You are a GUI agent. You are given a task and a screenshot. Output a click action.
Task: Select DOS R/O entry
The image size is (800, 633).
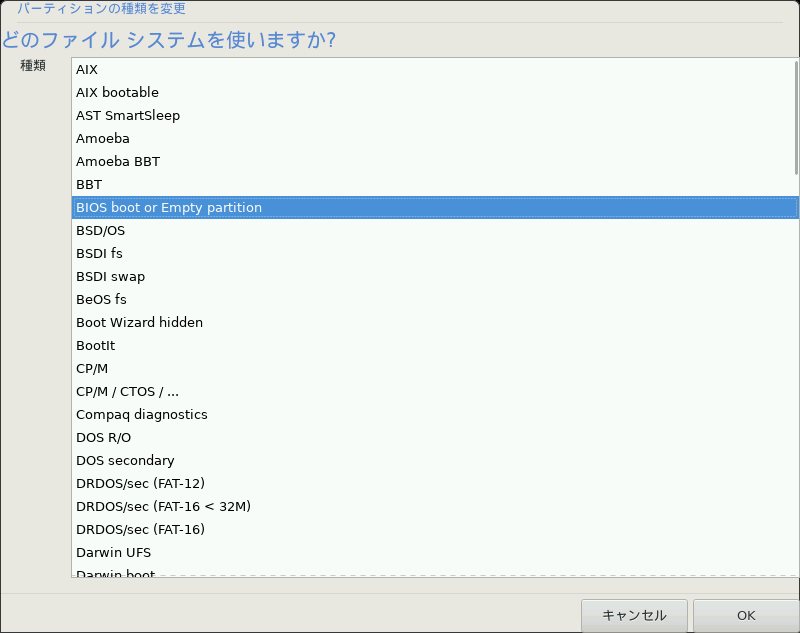coord(435,437)
